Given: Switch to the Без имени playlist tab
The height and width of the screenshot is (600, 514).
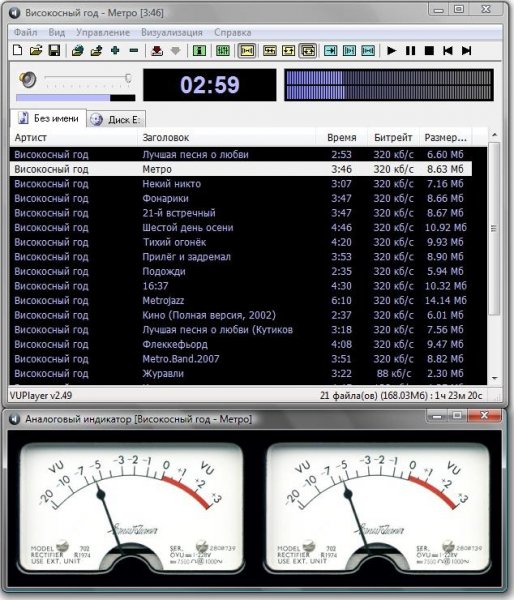Looking at the screenshot, I should [48, 118].
